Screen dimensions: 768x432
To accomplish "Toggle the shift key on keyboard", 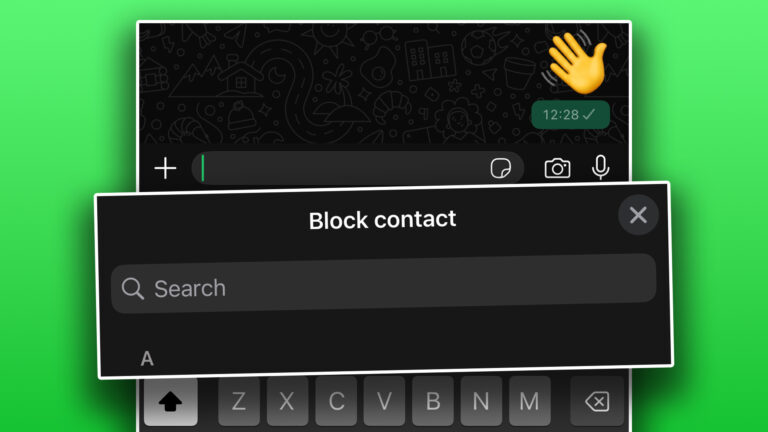I will tap(170, 401).
